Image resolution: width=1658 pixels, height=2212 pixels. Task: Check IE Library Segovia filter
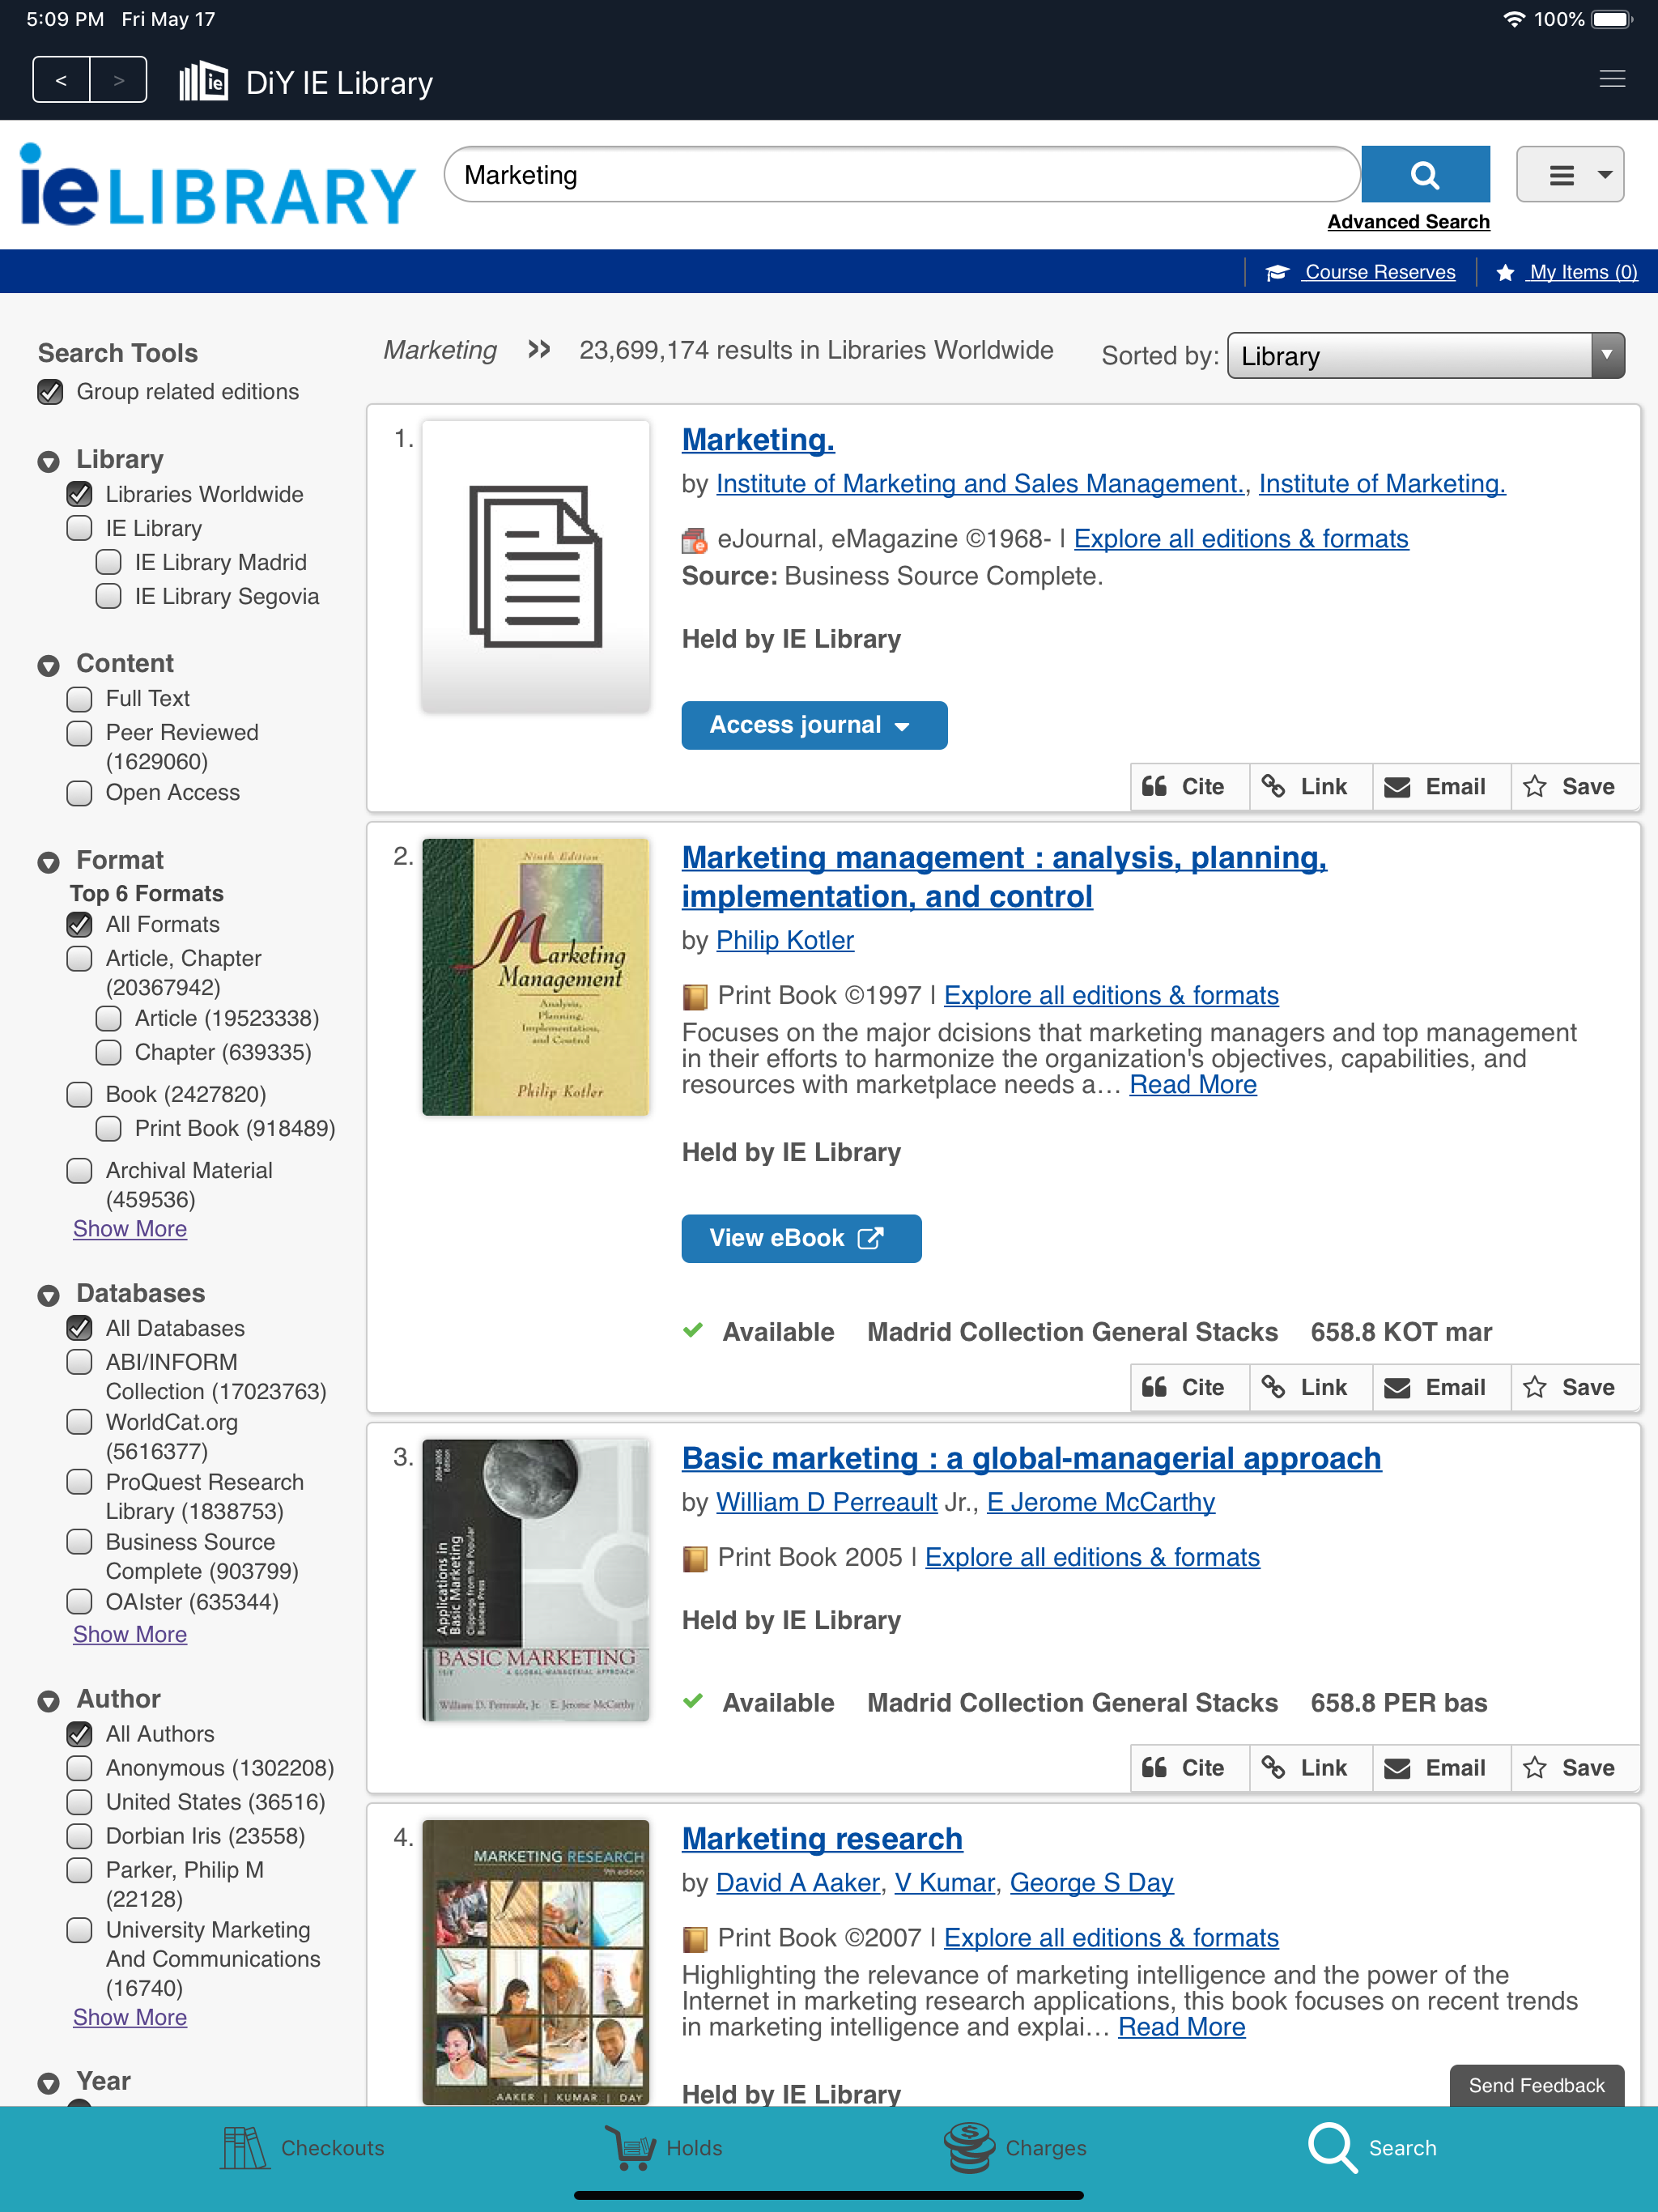coord(108,596)
